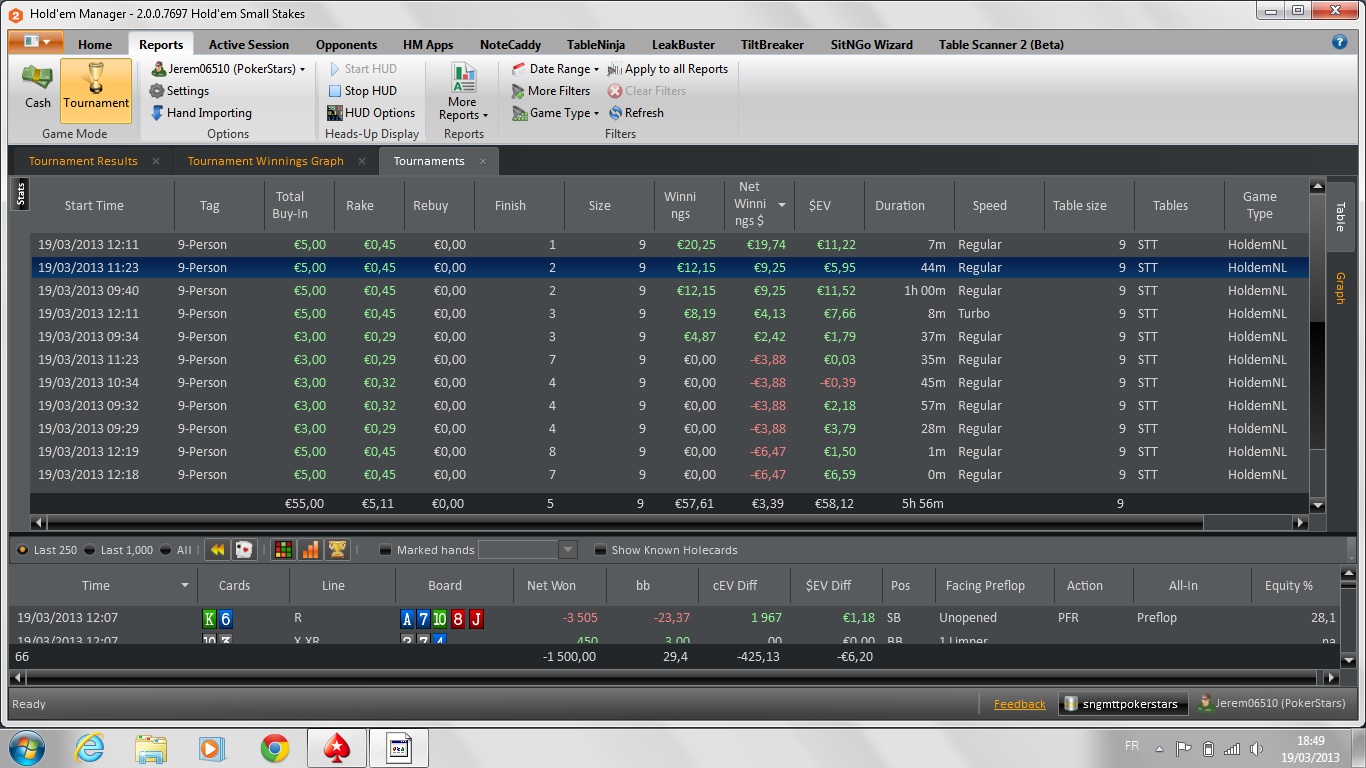Refresh the report data
Image resolution: width=1366 pixels, height=768 pixels.
636,113
